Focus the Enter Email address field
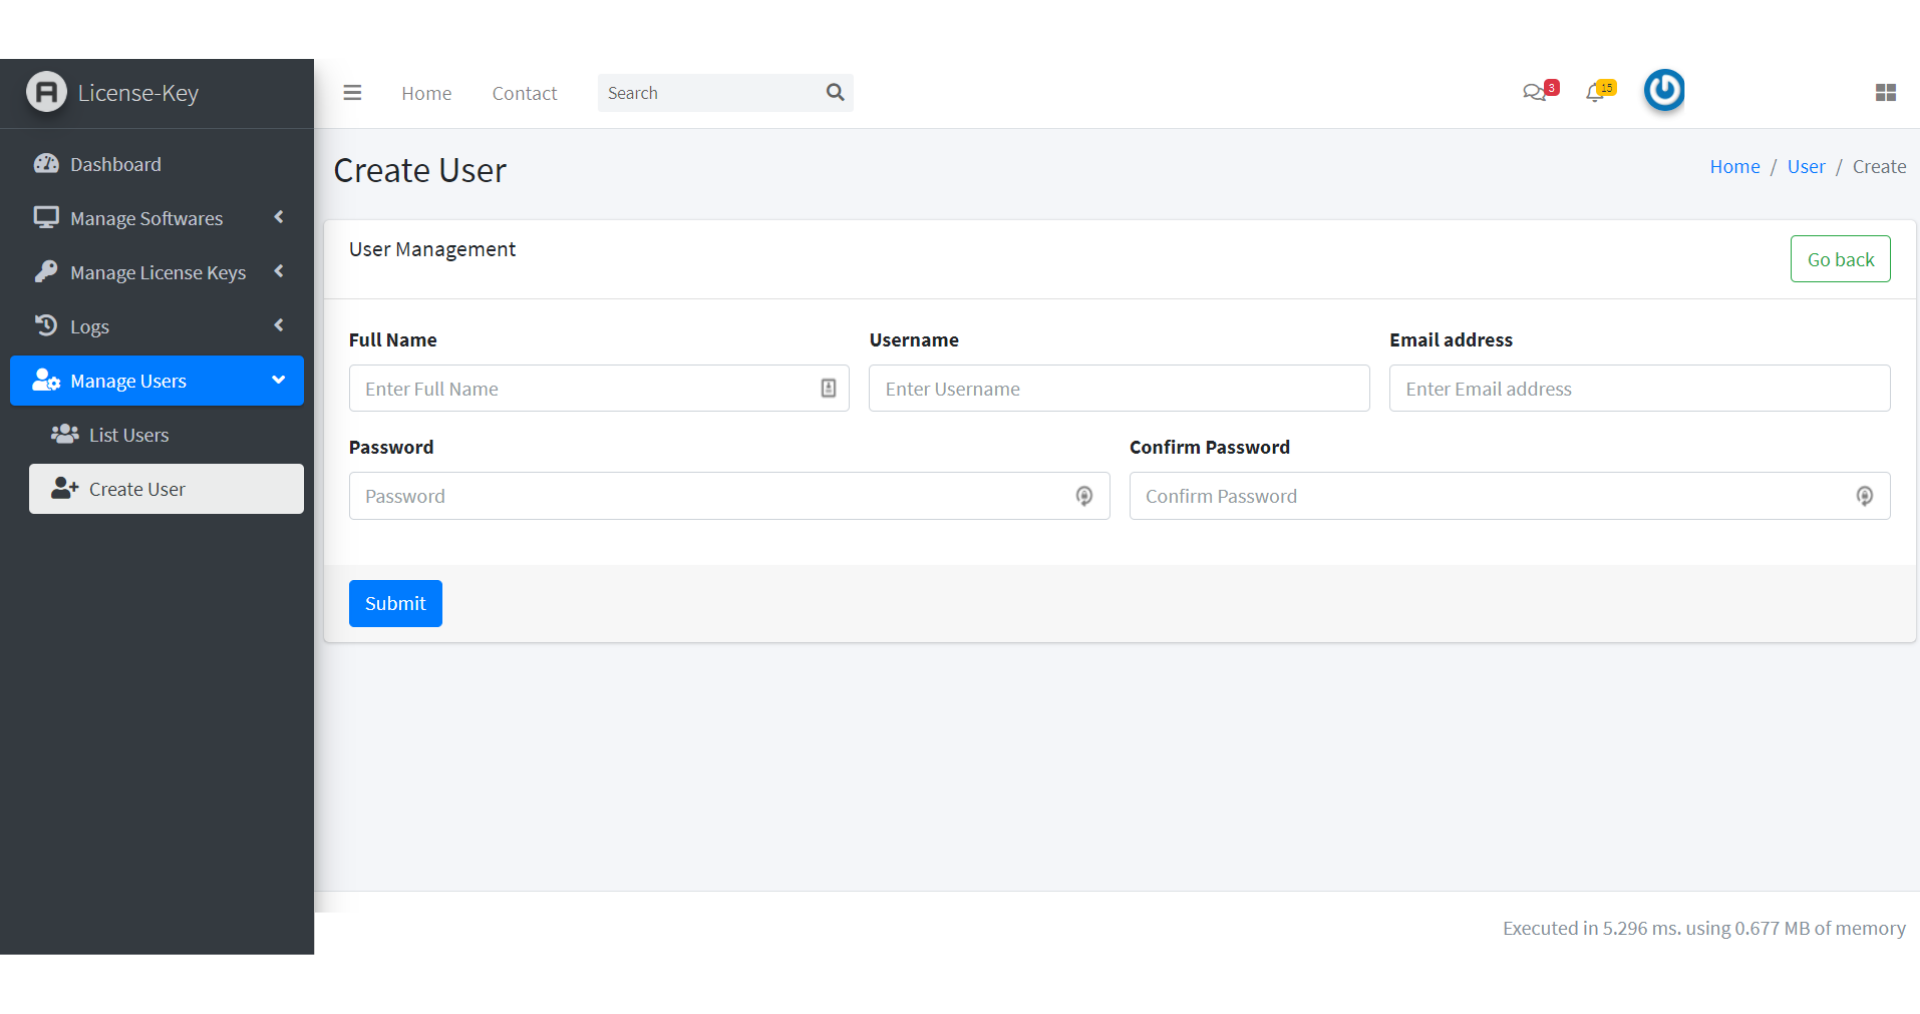The height and width of the screenshot is (1014, 1920). click(1639, 388)
